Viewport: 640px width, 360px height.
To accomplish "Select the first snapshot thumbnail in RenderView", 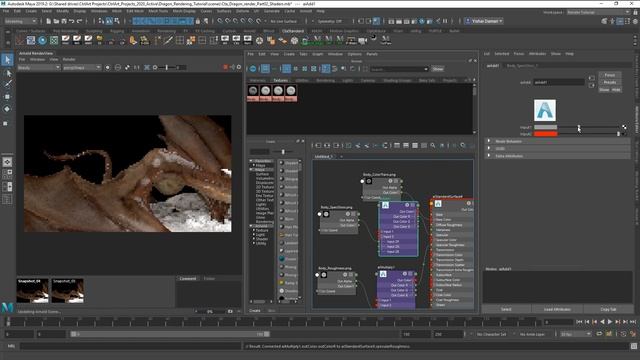I will pos(32,291).
